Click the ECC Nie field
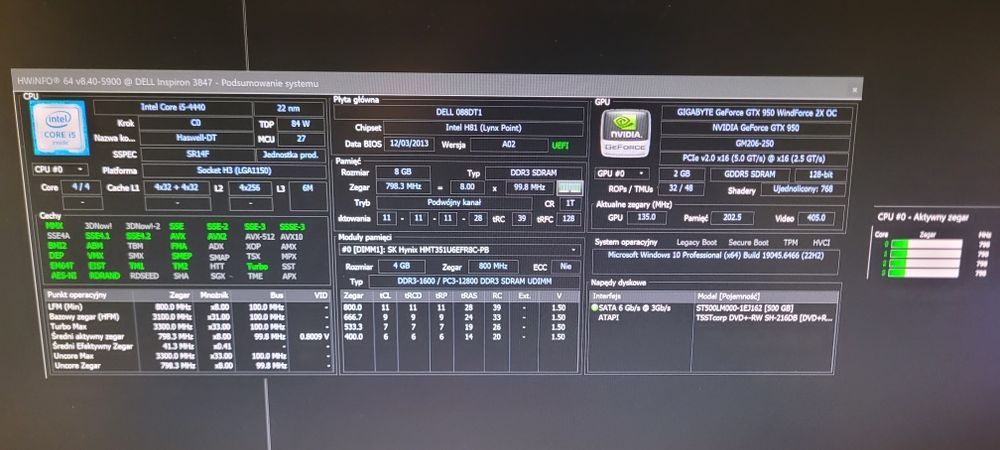This screenshot has height=450, width=1000. [x=565, y=266]
